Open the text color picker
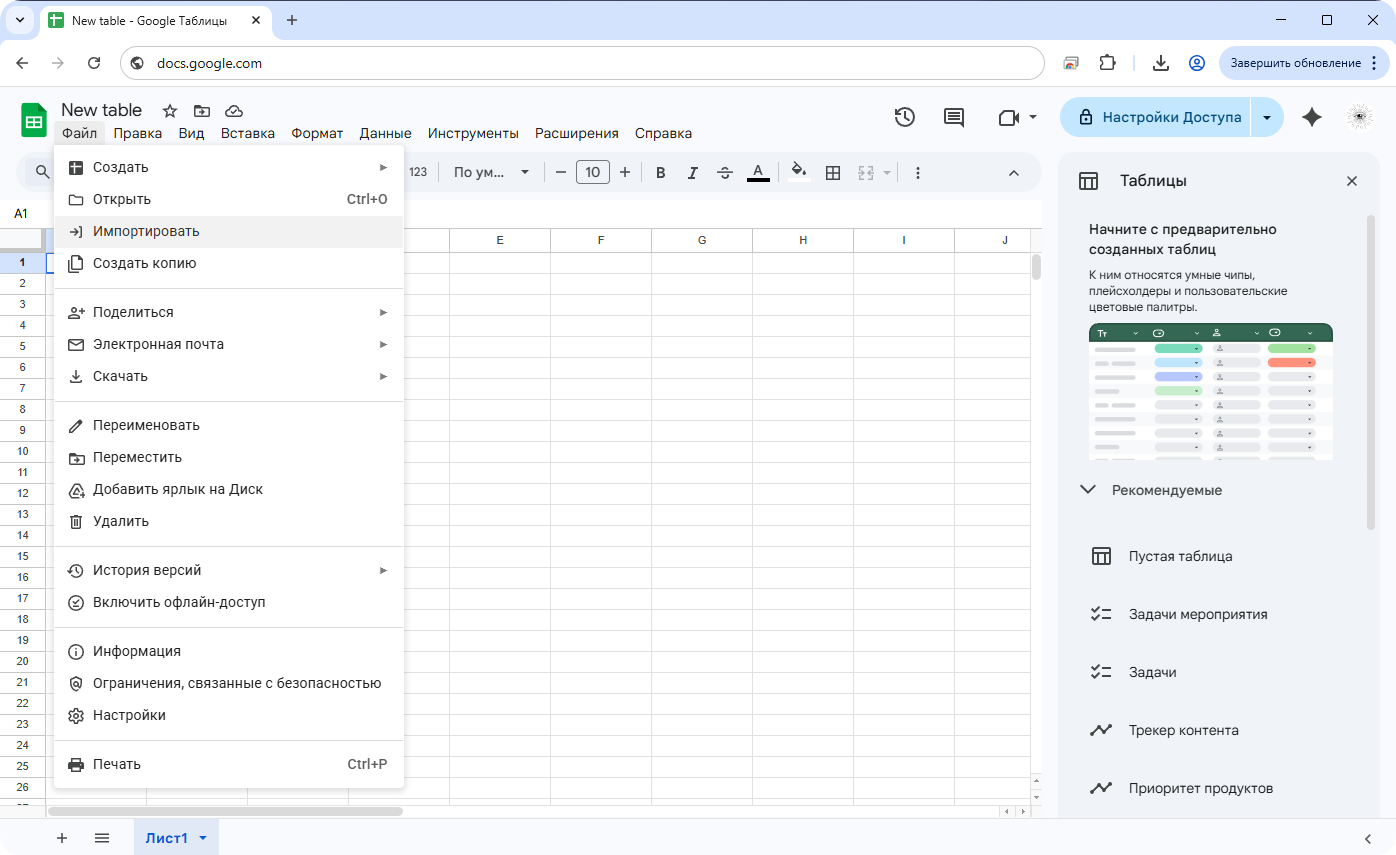 point(758,173)
